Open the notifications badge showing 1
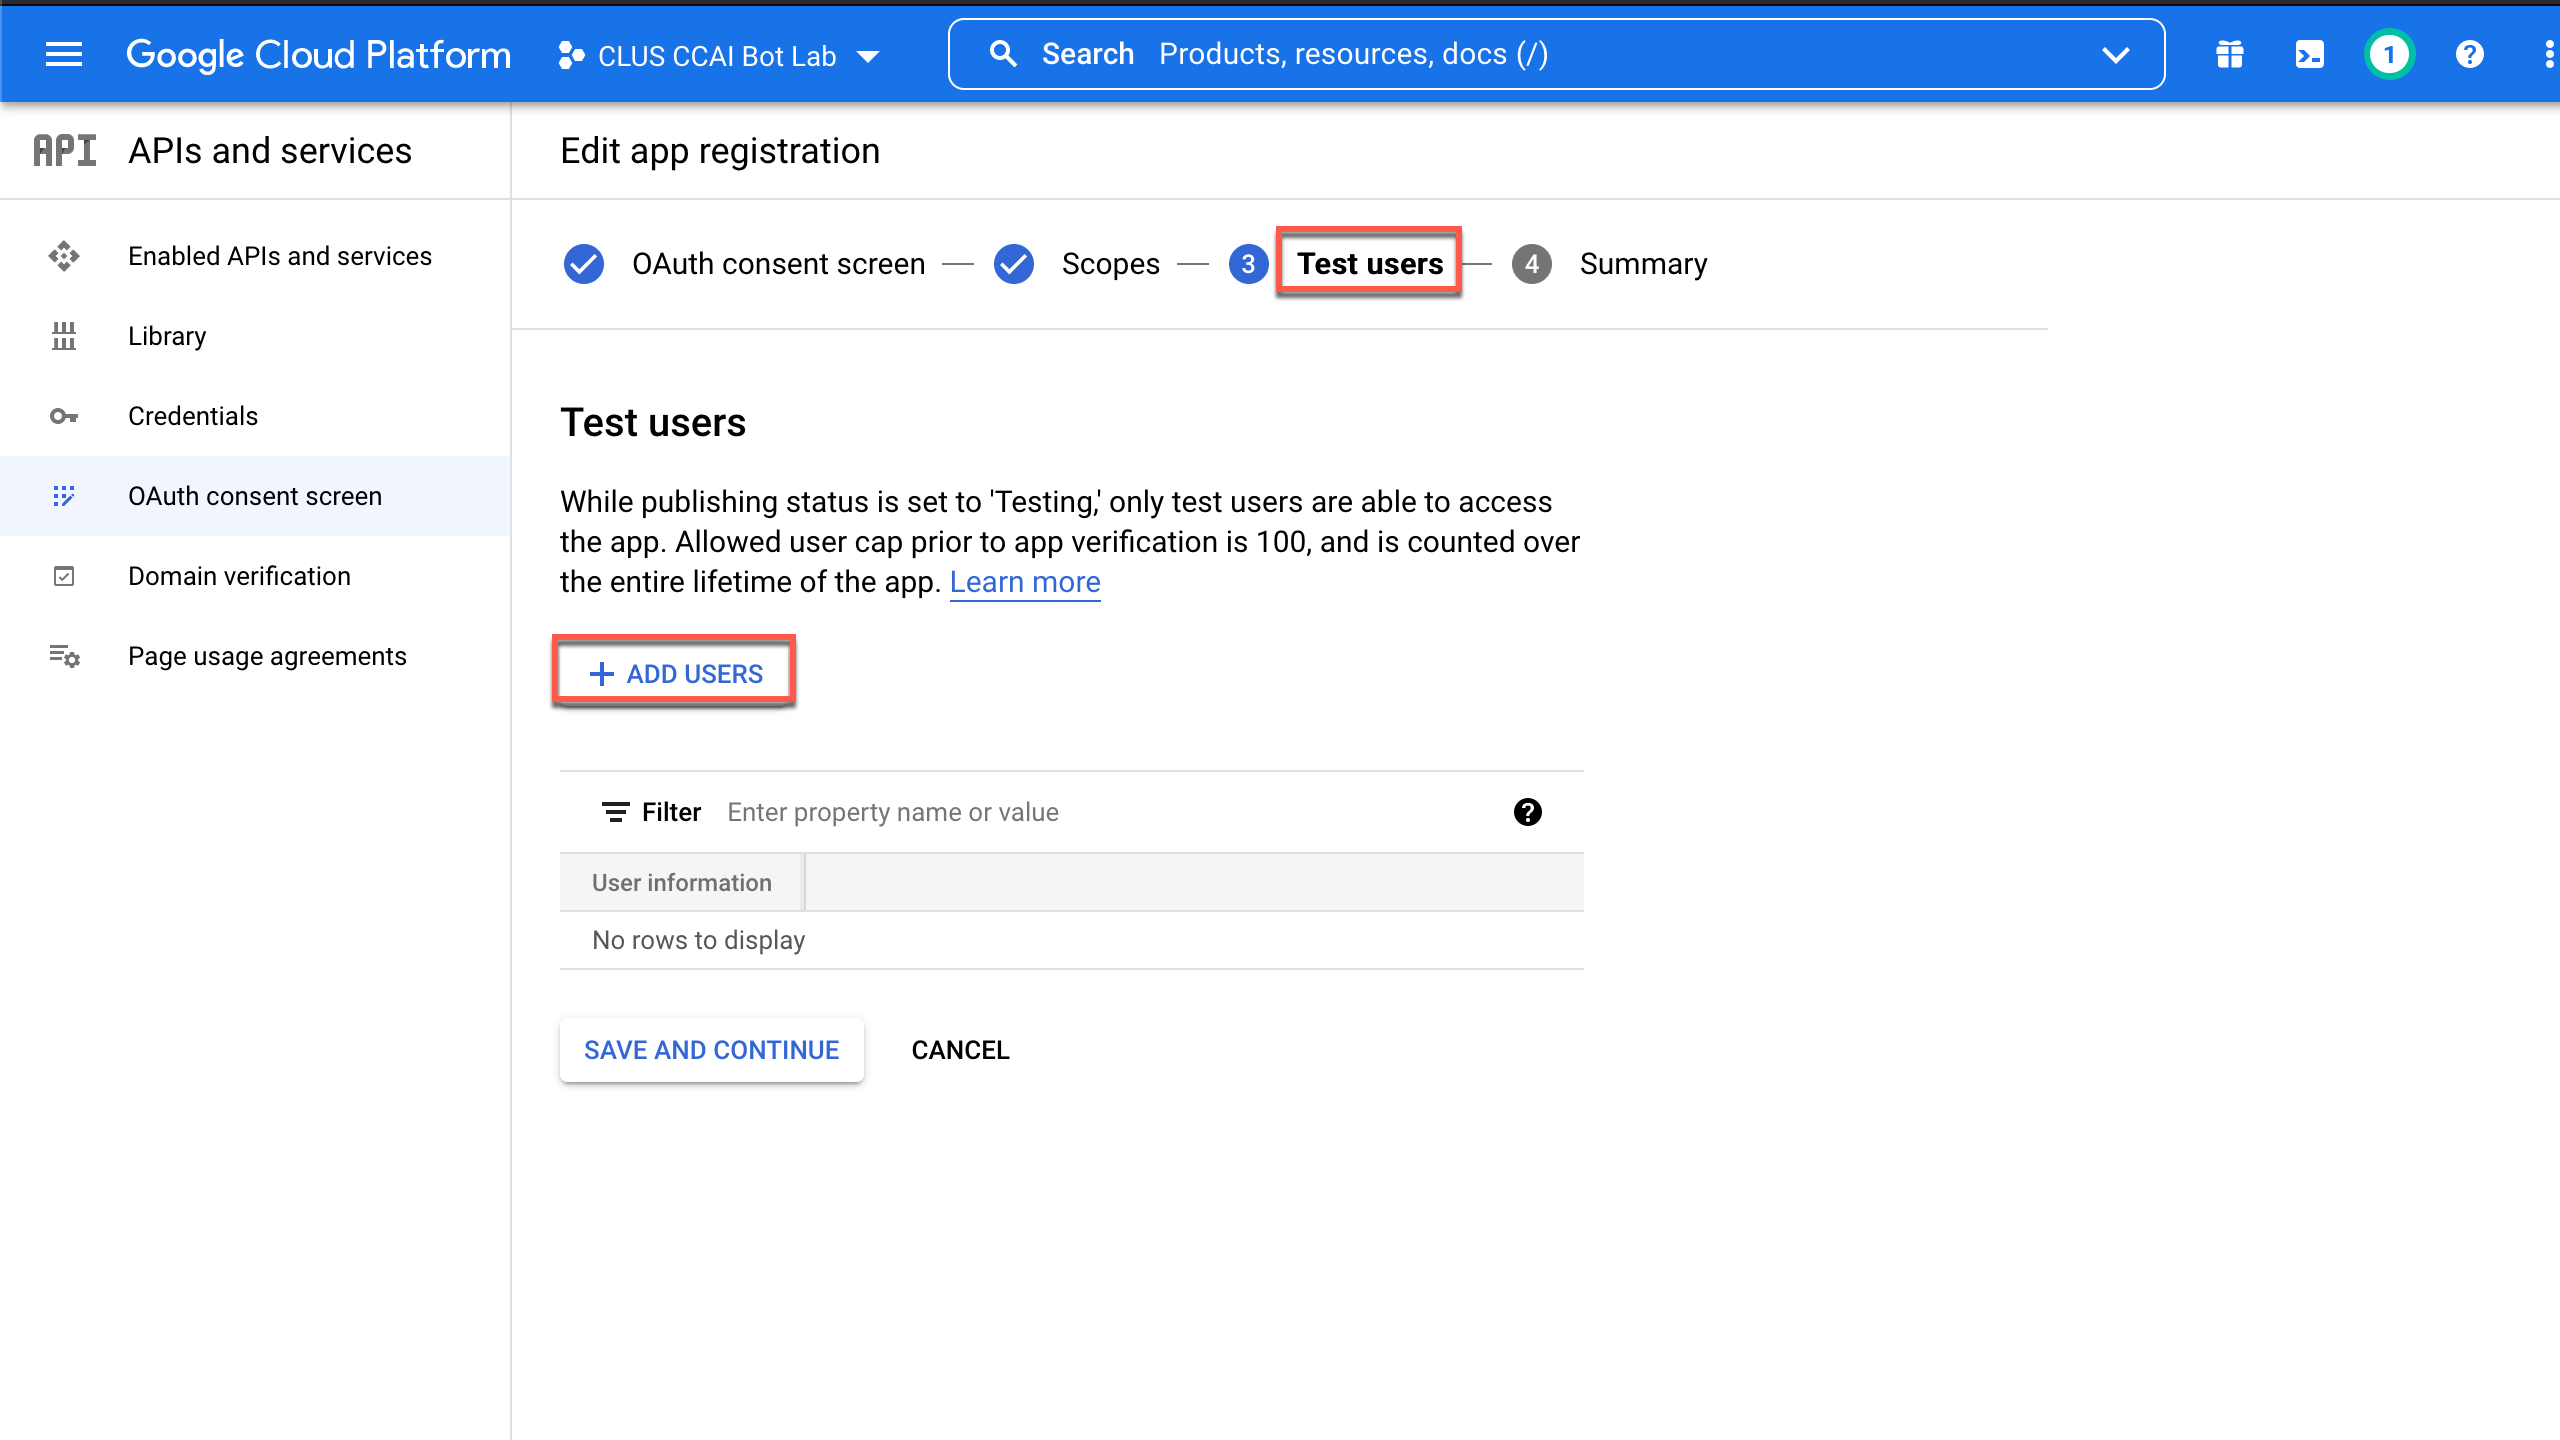Viewport: 2560px width, 1440px height. click(x=2389, y=54)
